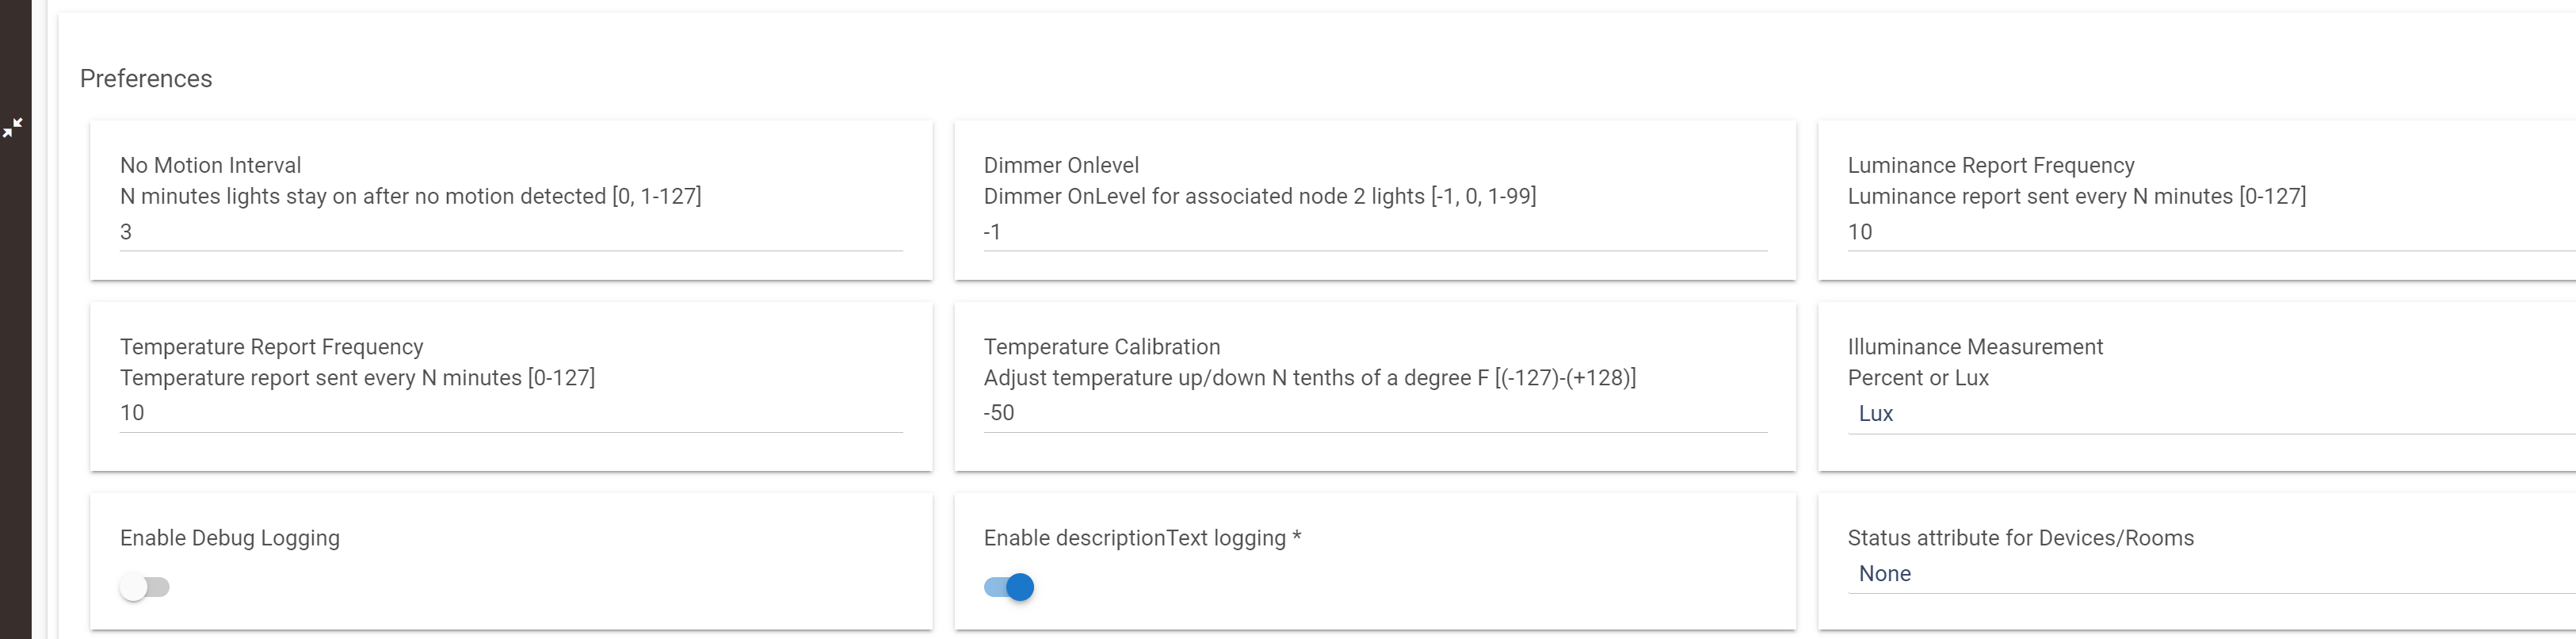Click the Luminance Report Frequency description text
Viewport: 2576px width, 639px height.
point(2077,197)
